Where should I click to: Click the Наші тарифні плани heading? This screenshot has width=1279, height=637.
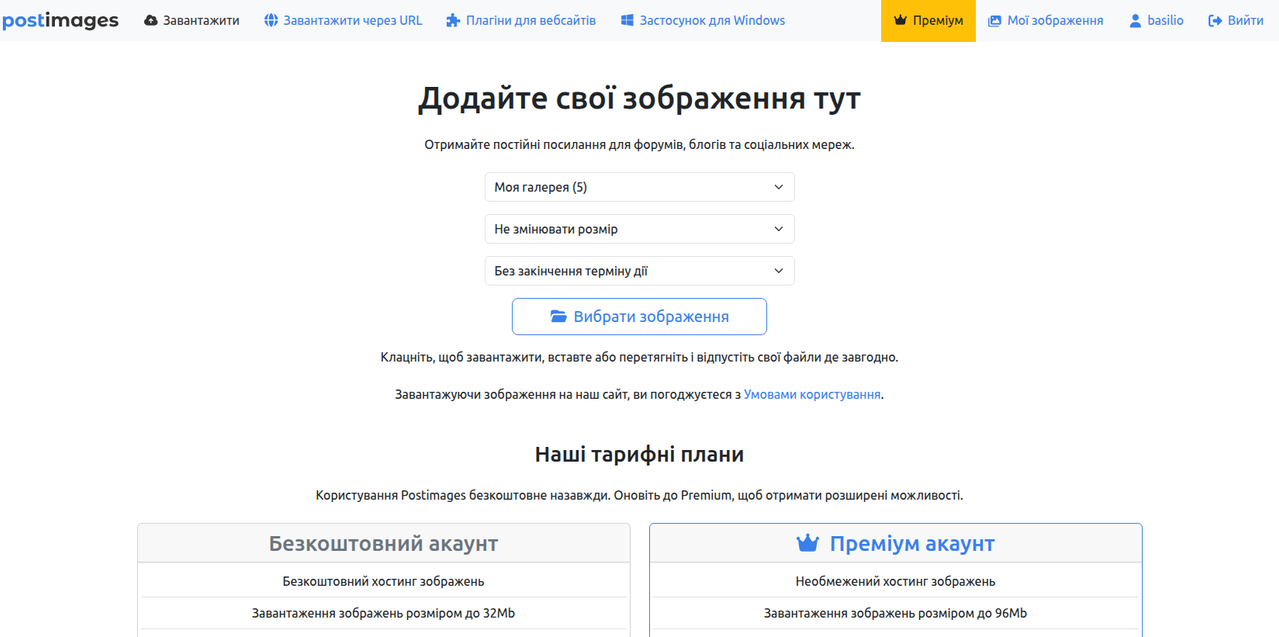tap(640, 455)
